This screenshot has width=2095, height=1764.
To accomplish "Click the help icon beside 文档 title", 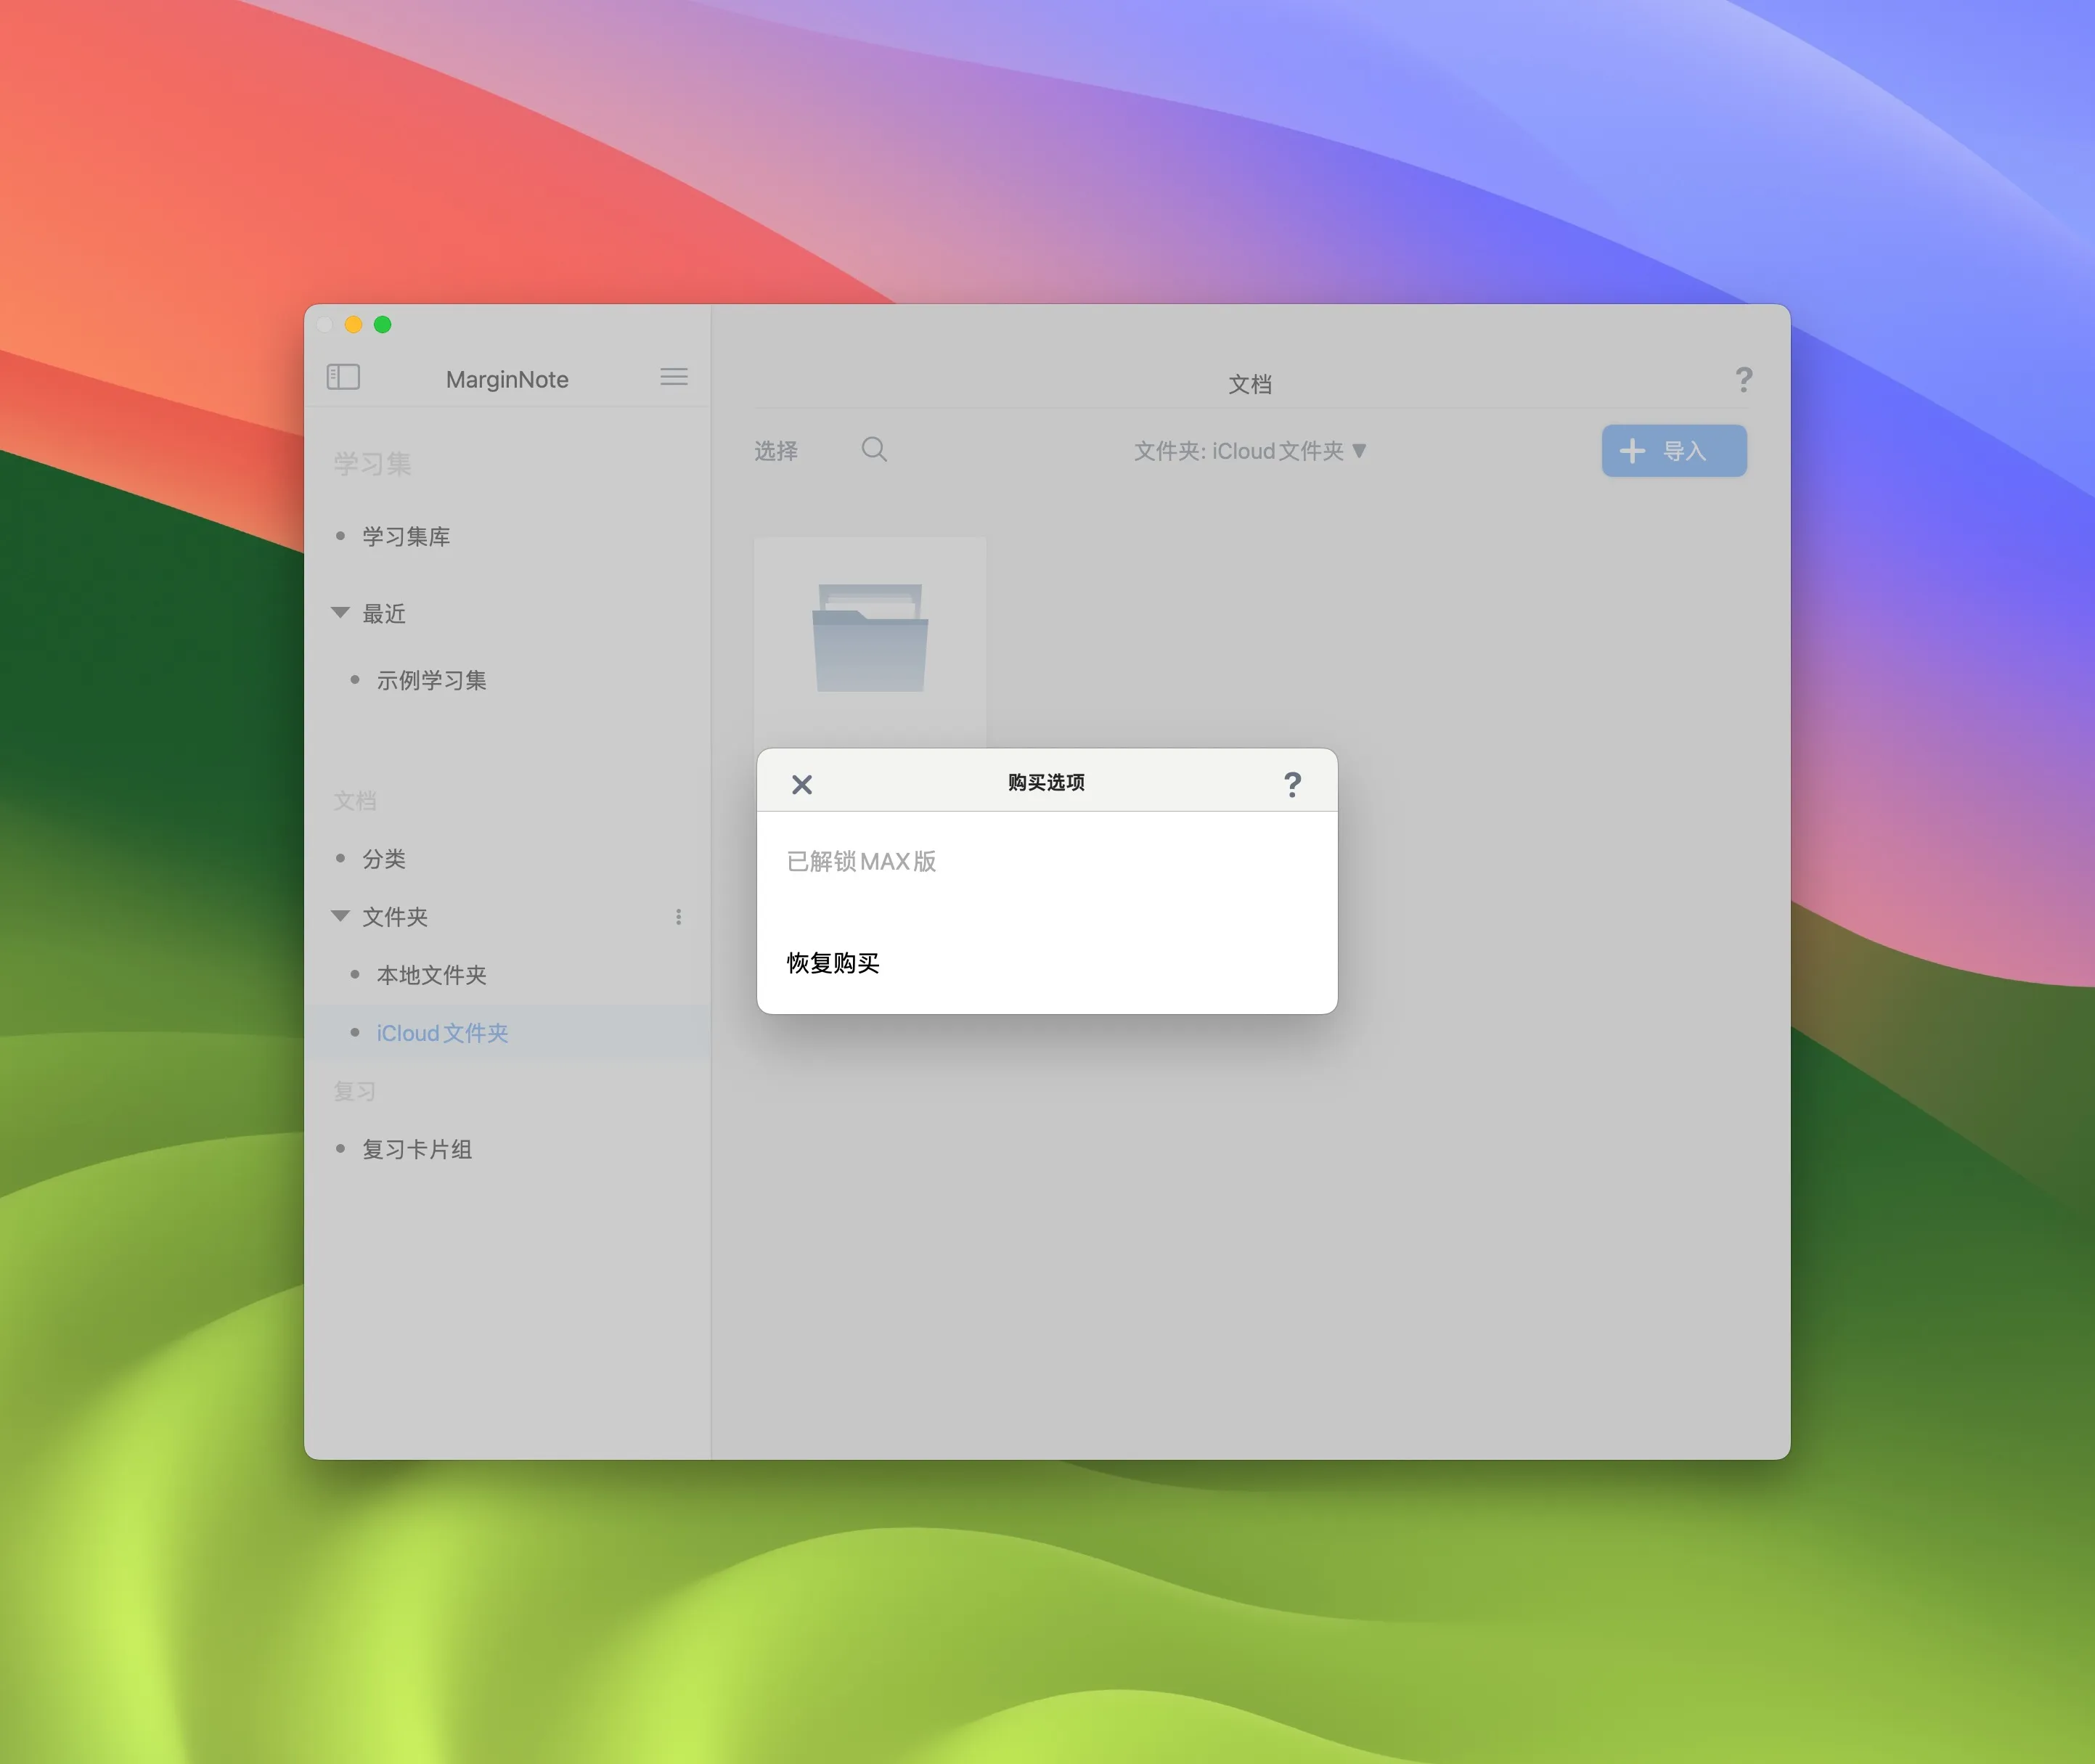I will (1743, 379).
